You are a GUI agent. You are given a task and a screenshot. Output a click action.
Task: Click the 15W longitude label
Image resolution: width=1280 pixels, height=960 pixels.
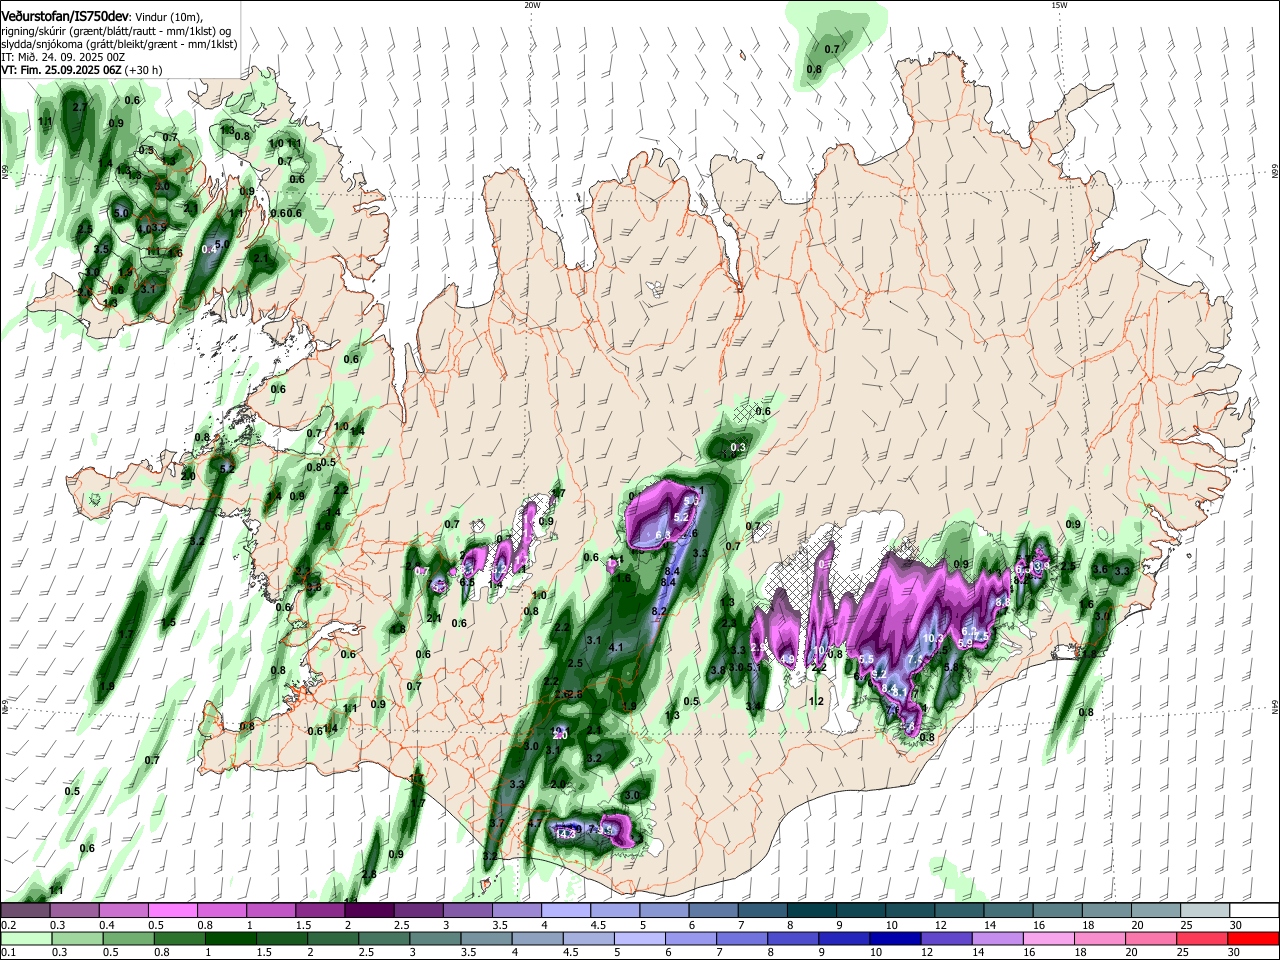pyautogui.click(x=1059, y=5)
